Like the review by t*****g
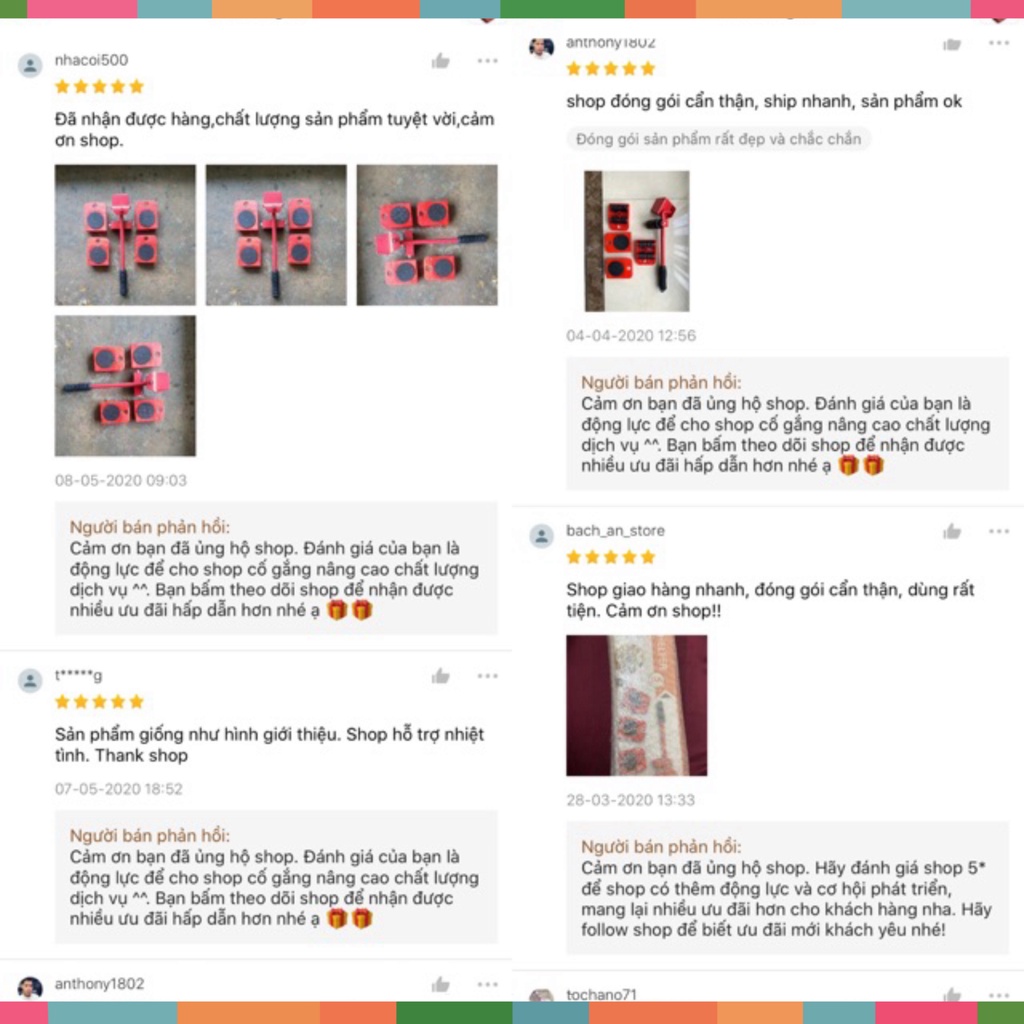 click(x=441, y=676)
